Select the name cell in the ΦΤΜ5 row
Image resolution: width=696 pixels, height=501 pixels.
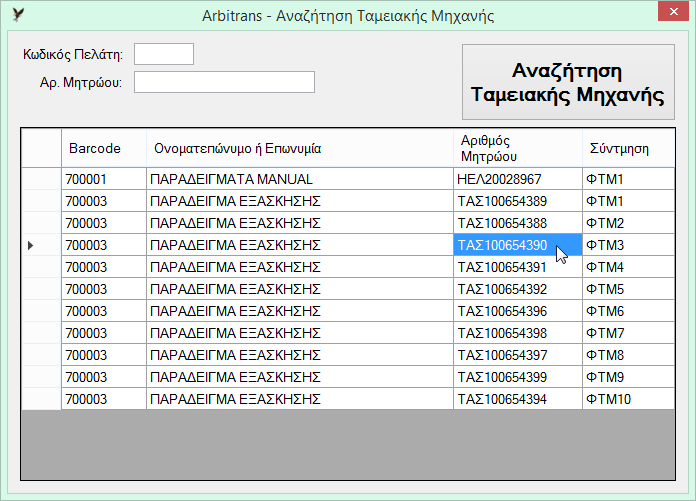300,289
